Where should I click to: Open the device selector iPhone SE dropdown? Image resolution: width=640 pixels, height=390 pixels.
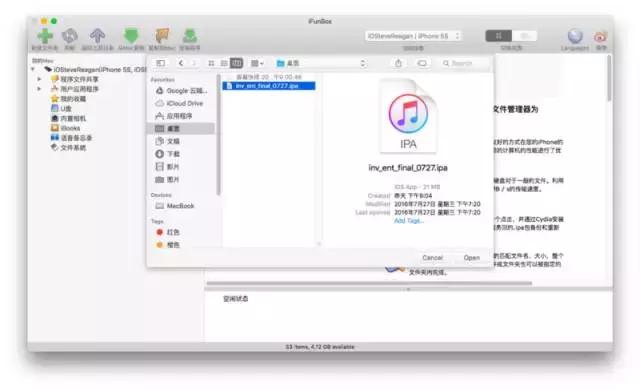point(413,36)
